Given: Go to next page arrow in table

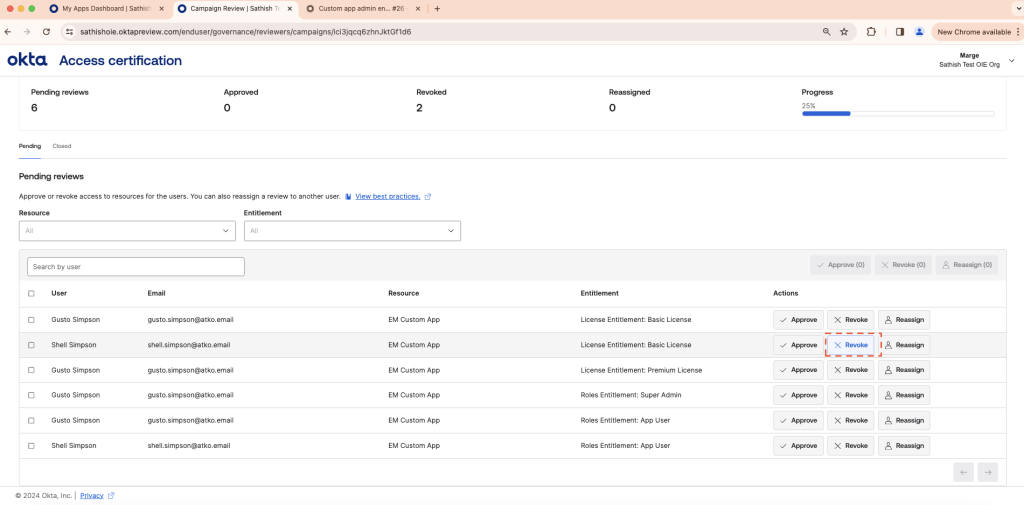Looking at the screenshot, I should (987, 472).
